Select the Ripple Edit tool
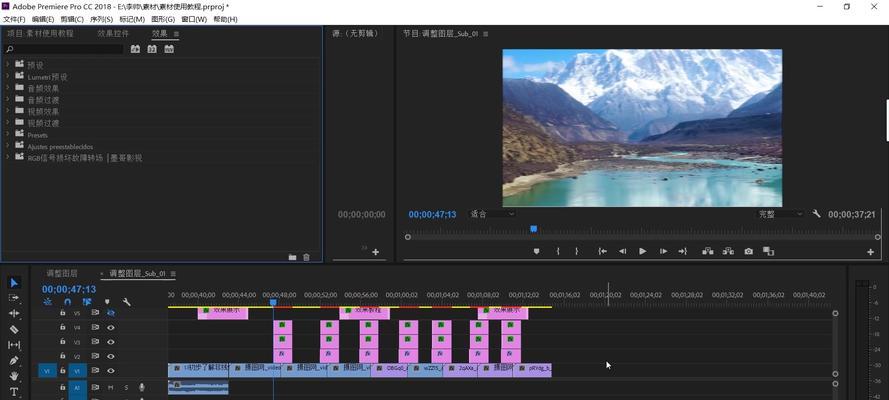This screenshot has width=889, height=400. 14,313
